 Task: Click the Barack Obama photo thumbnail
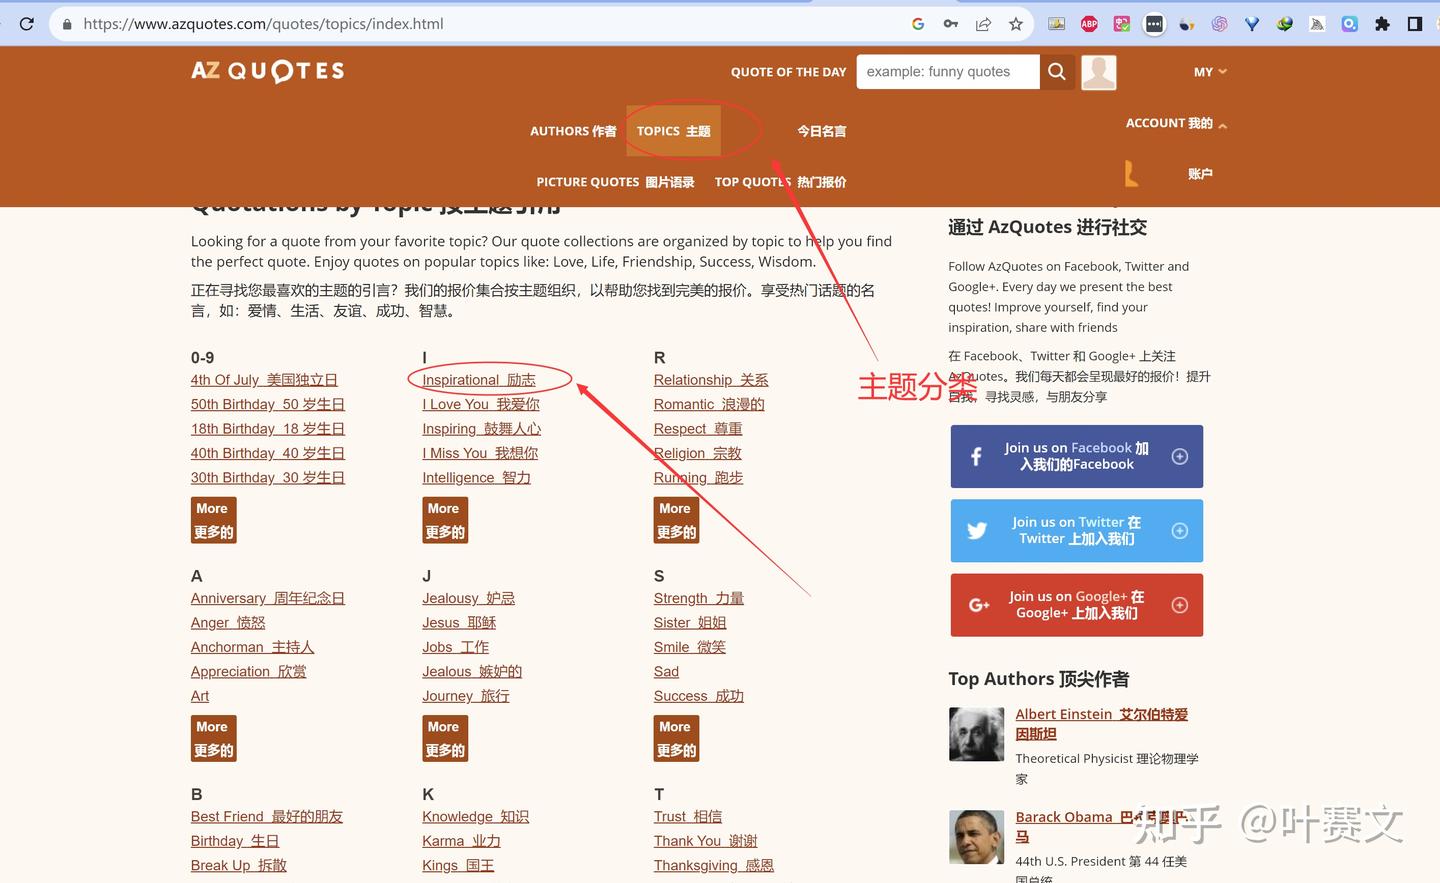pos(976,837)
